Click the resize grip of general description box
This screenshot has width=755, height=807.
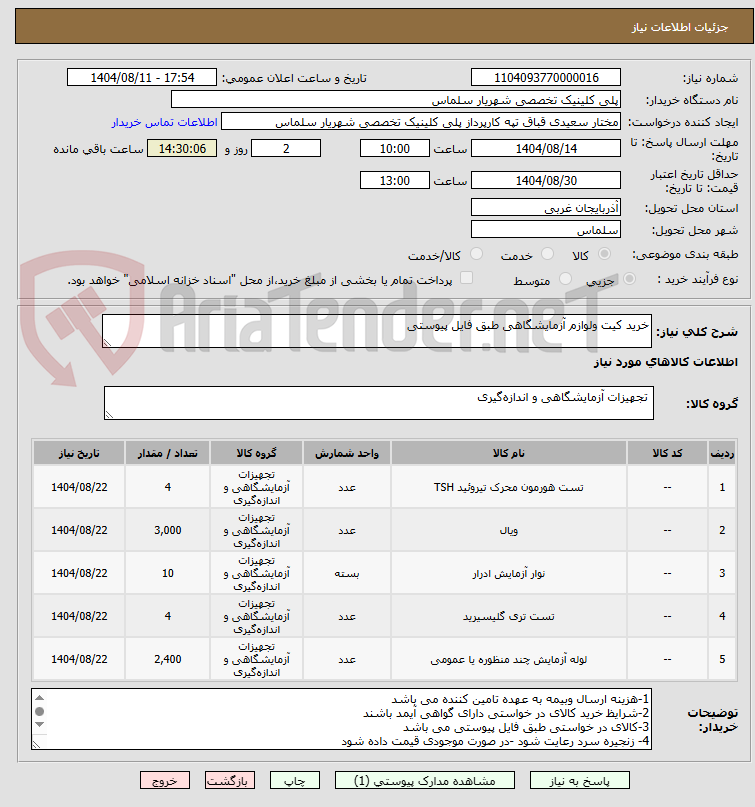107,343
